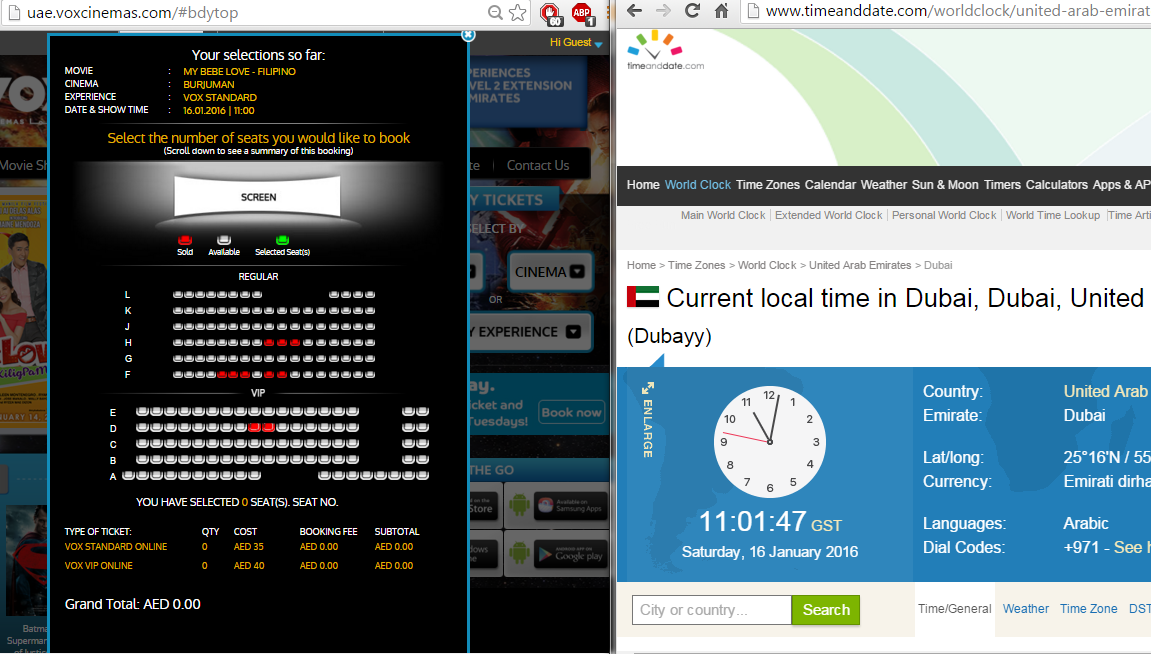Open World Time Lookup link
1151x654 pixels.
[1053, 215]
